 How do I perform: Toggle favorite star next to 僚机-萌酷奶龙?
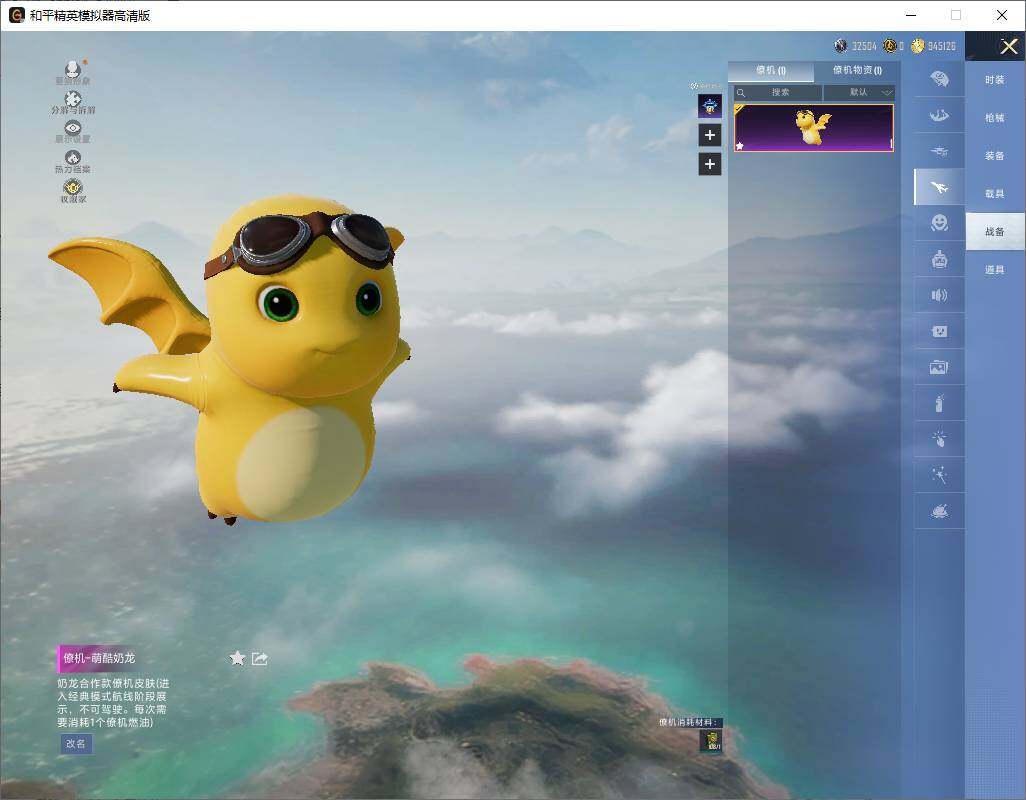(x=238, y=658)
